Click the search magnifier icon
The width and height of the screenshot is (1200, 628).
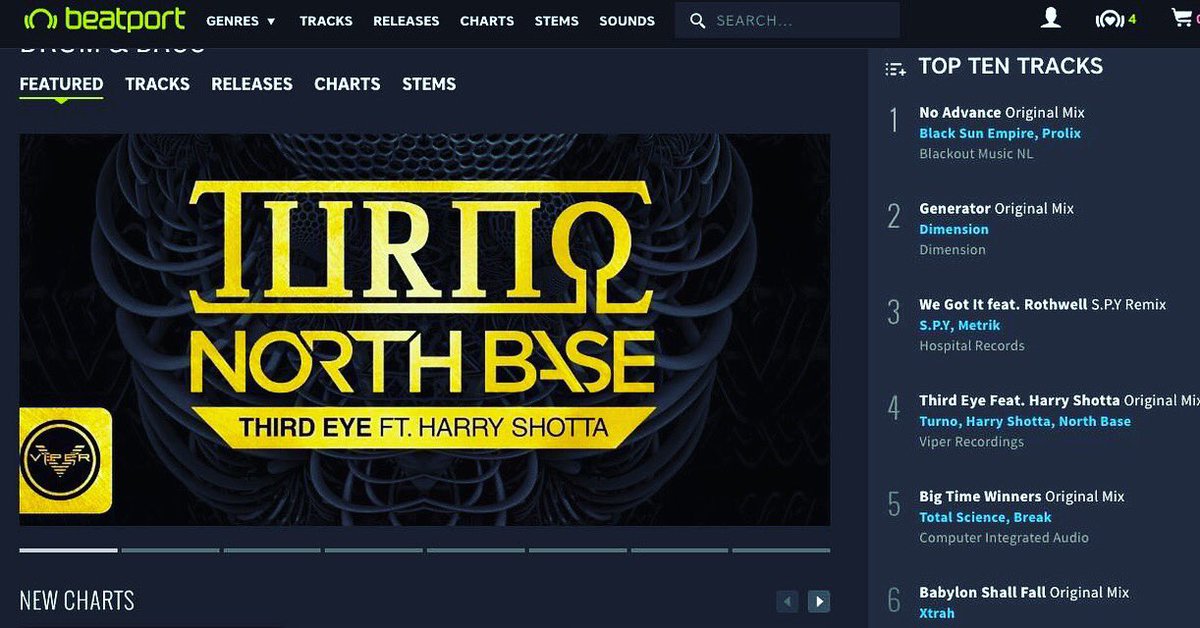click(698, 20)
